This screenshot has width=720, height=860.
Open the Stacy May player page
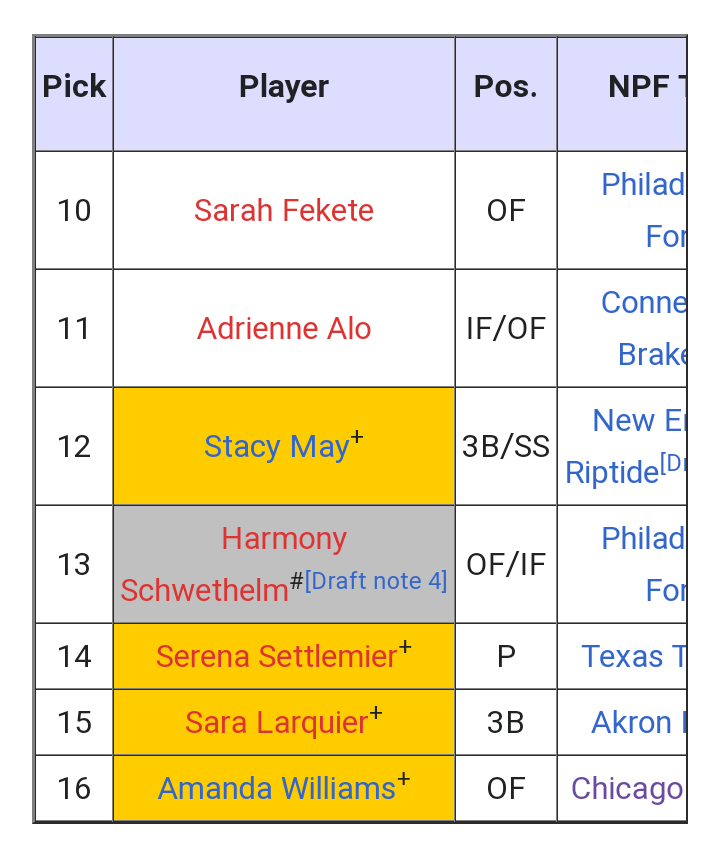pos(277,446)
